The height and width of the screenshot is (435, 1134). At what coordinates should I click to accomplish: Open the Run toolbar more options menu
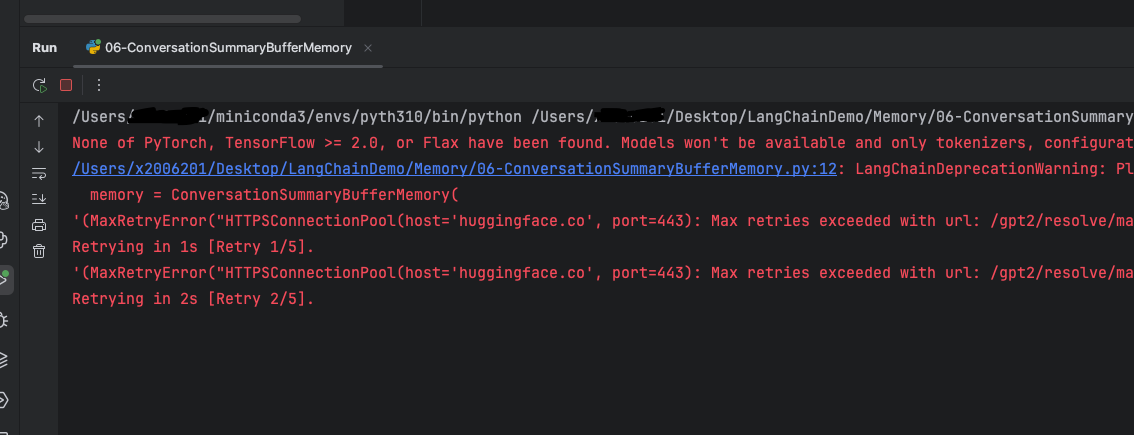99,85
